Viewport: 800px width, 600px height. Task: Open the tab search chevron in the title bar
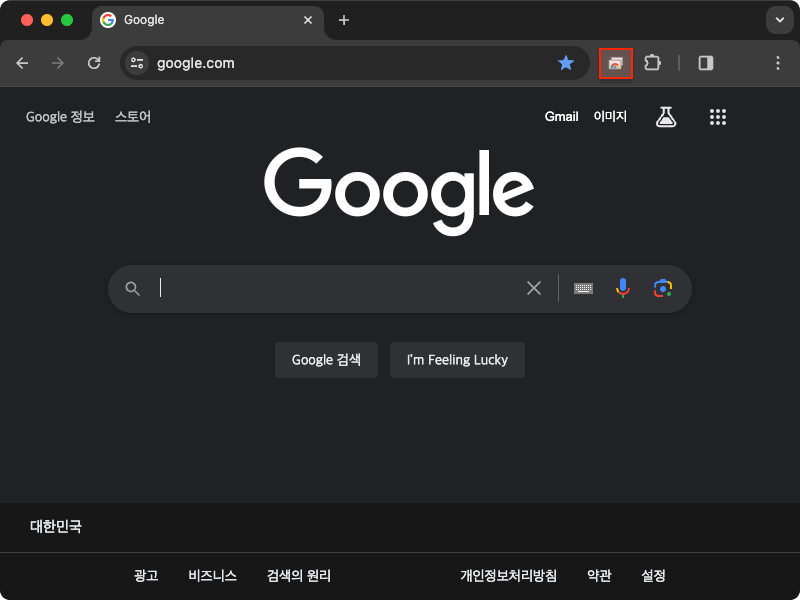tap(778, 20)
